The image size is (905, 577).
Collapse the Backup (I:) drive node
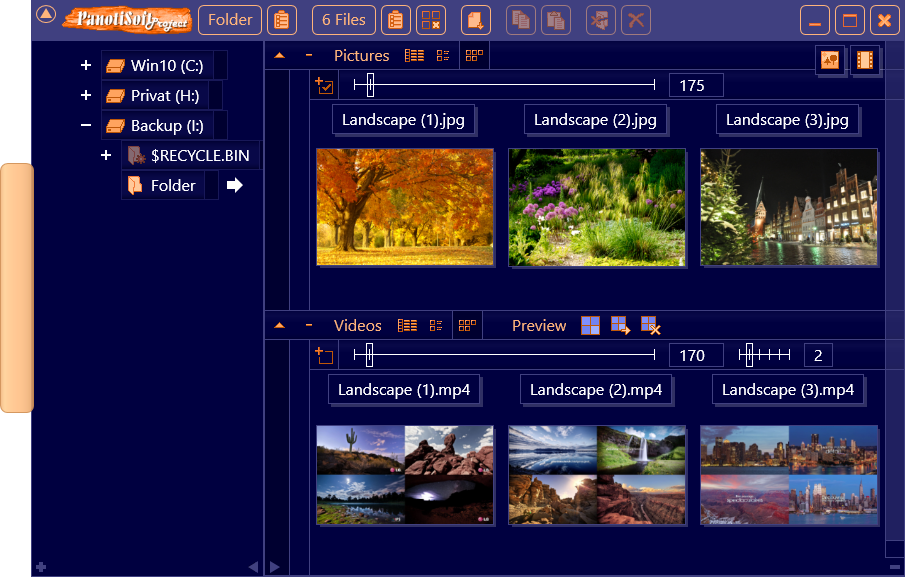pyautogui.click(x=87, y=124)
